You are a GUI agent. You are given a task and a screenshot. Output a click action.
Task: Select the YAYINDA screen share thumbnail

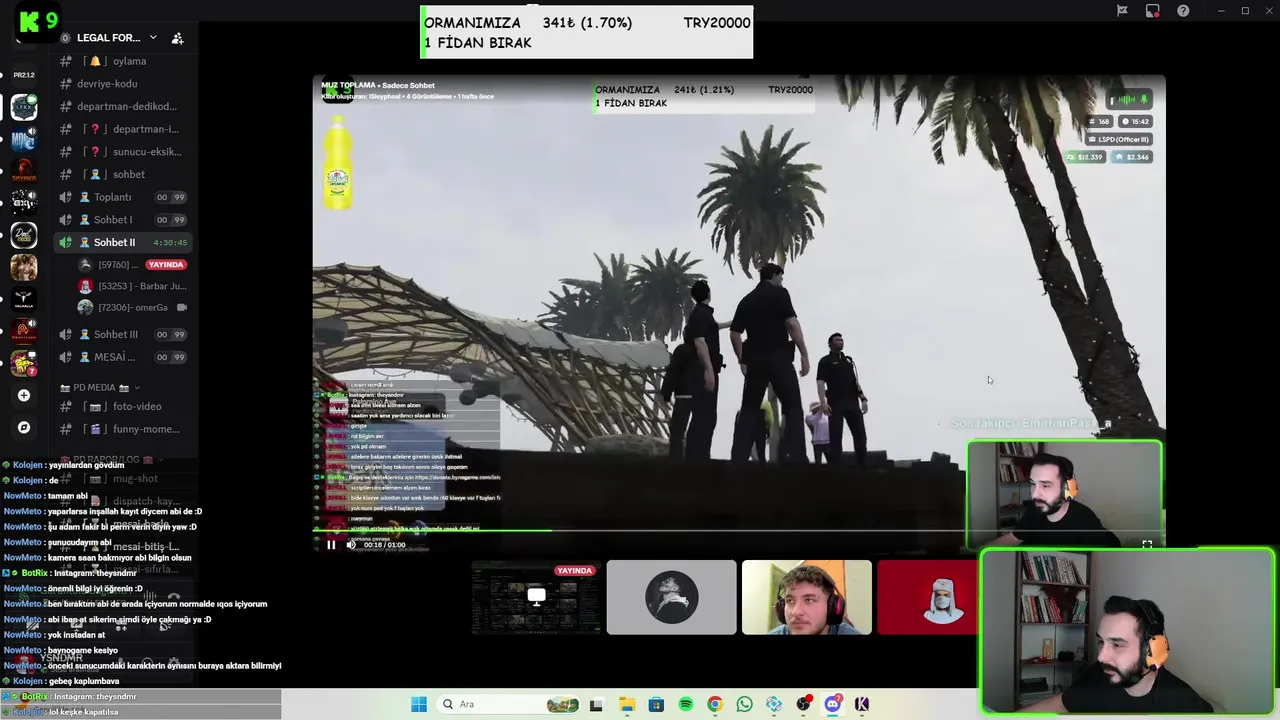(x=536, y=597)
